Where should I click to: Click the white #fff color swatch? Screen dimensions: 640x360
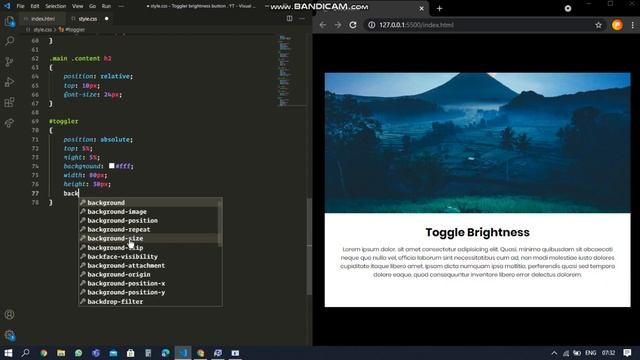tap(111, 166)
